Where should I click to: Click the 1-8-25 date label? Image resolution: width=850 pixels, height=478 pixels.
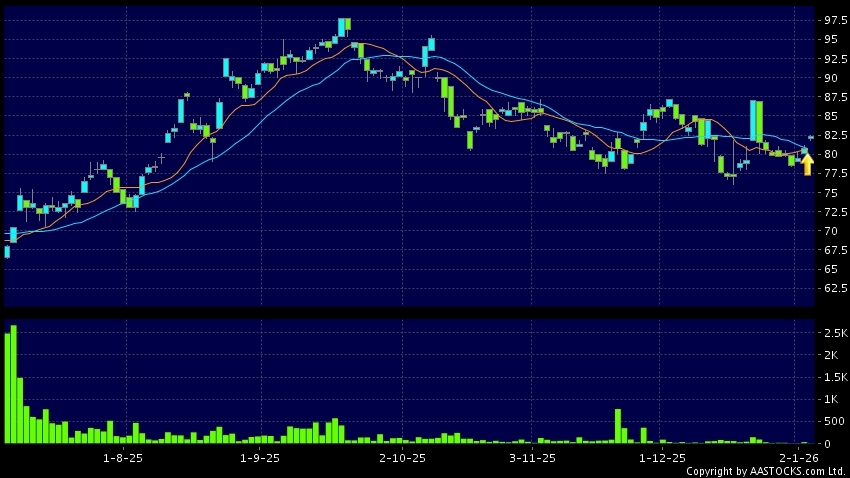tap(124, 458)
